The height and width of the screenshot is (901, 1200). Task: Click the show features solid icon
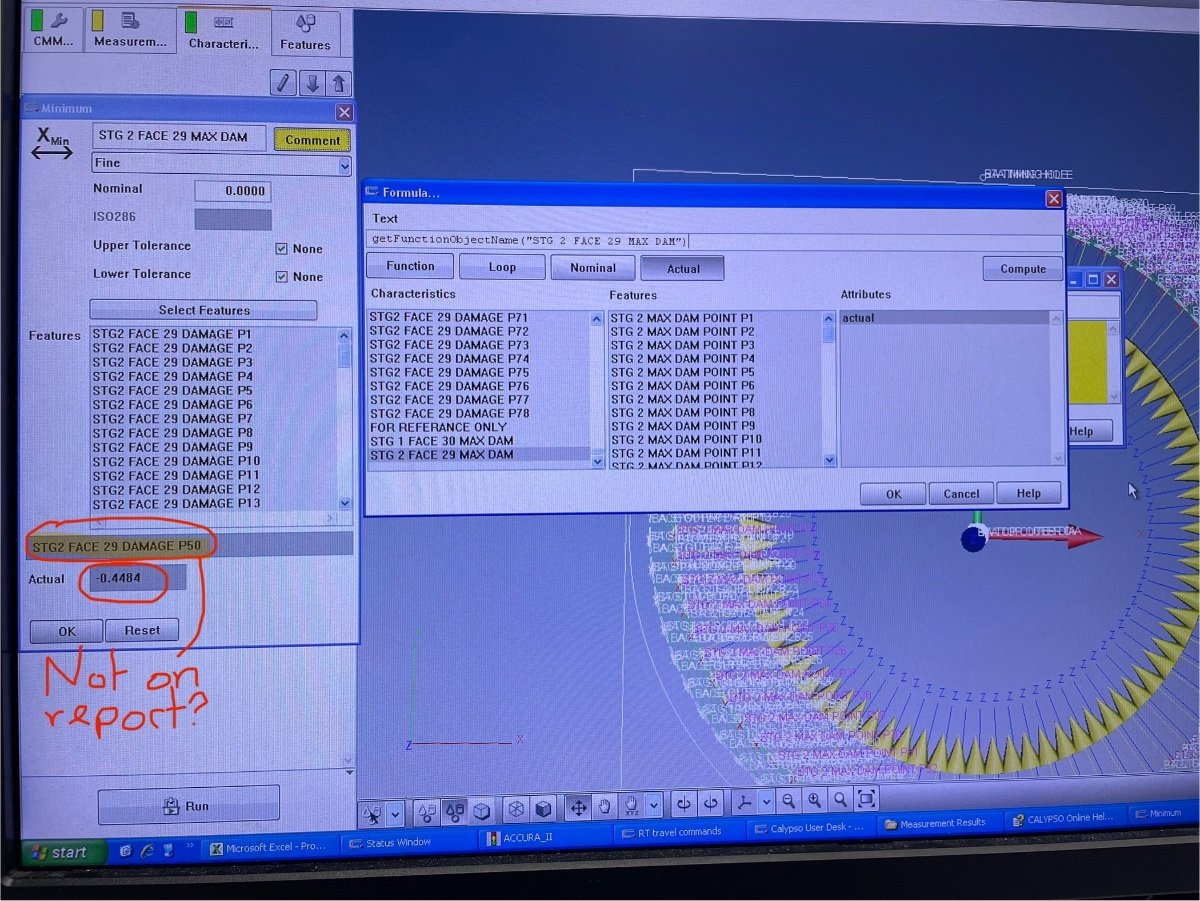[x=453, y=810]
